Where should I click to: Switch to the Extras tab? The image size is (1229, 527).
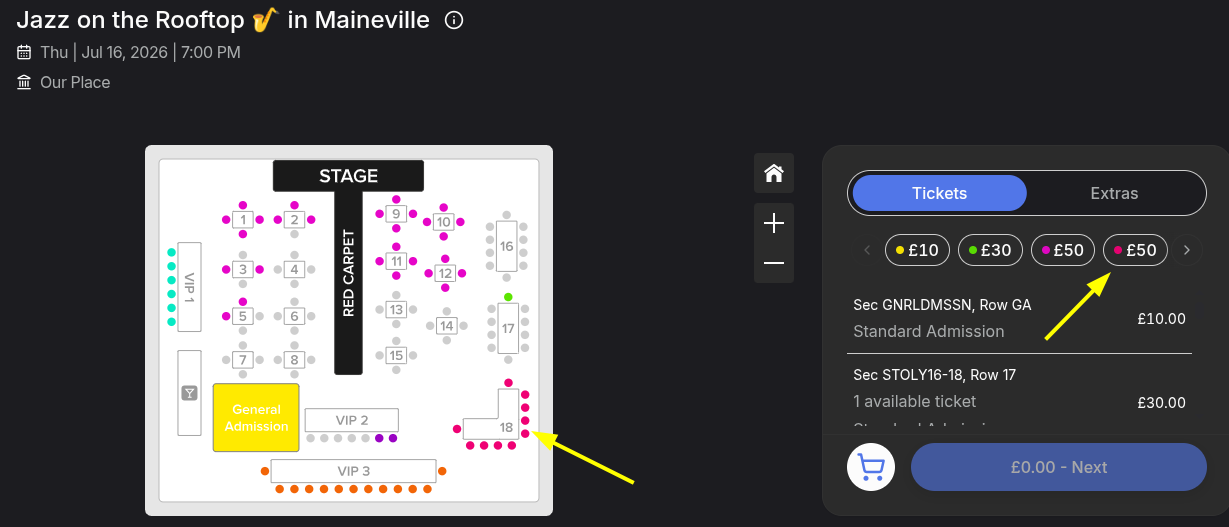point(1114,193)
